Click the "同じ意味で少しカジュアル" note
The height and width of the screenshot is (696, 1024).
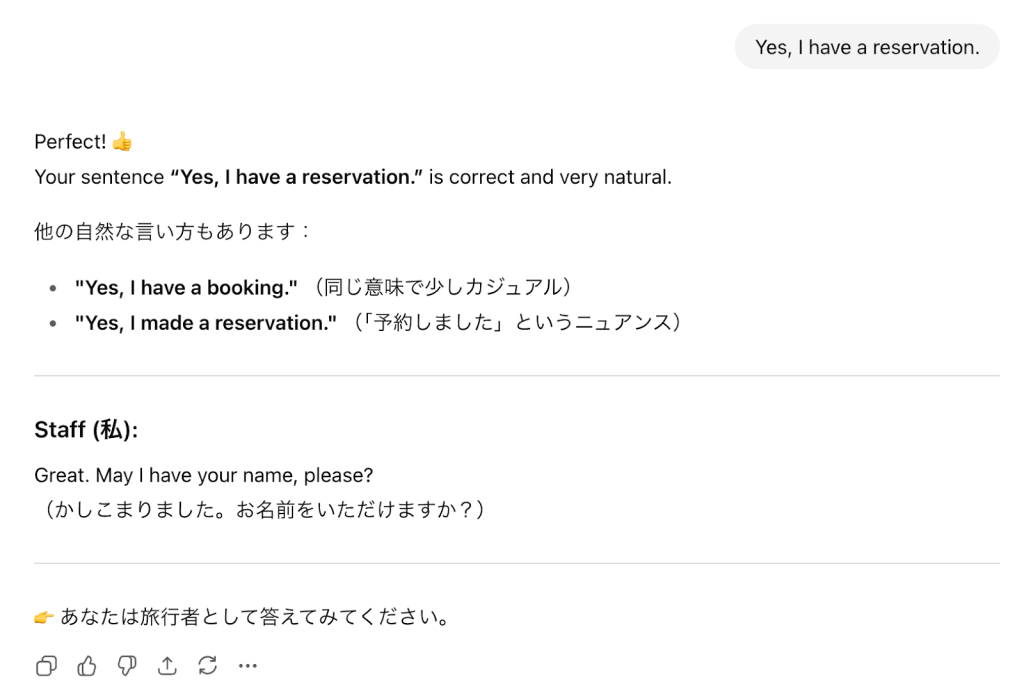444,288
